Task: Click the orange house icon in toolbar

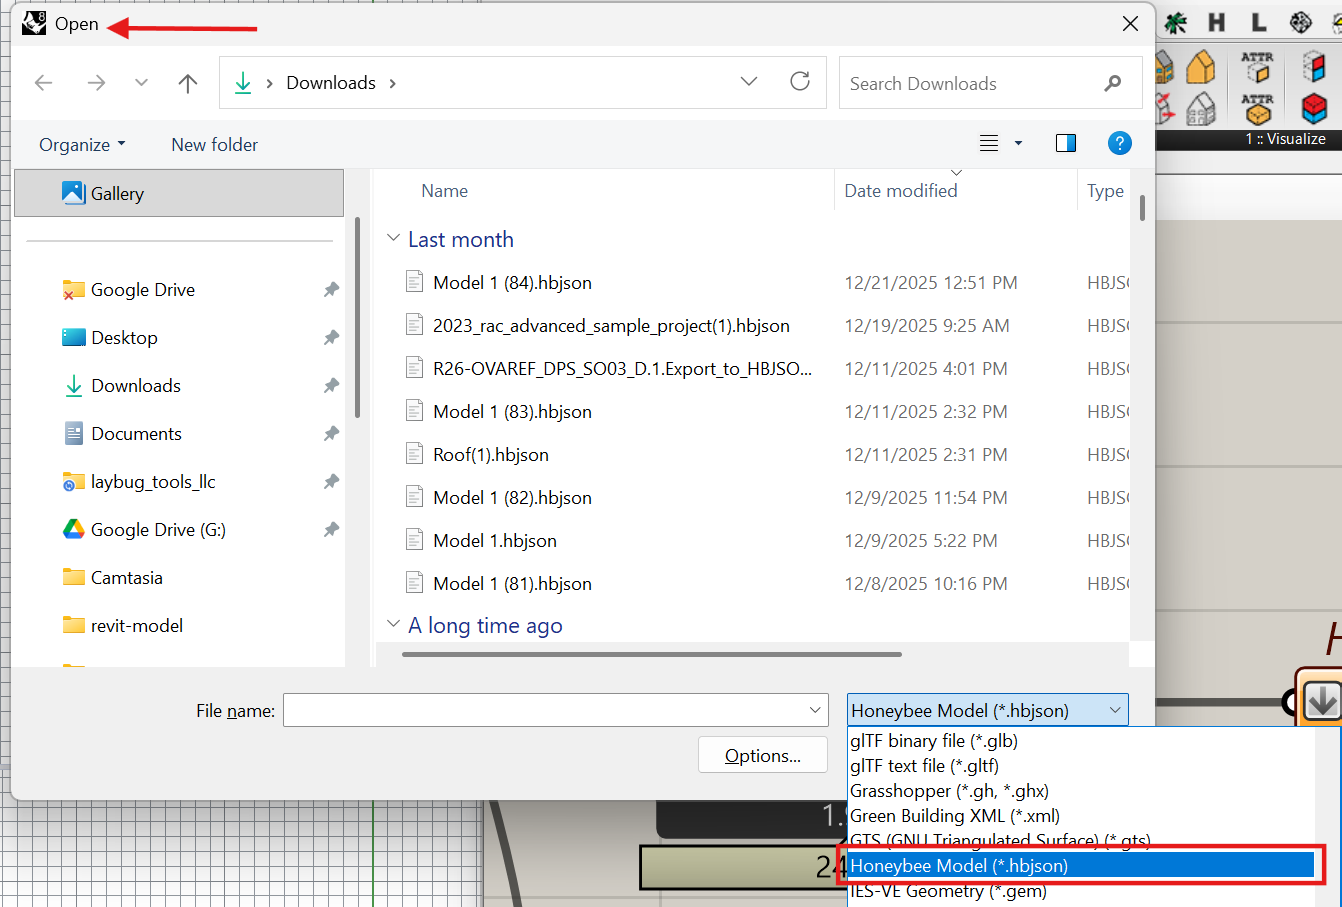Action: click(1200, 67)
